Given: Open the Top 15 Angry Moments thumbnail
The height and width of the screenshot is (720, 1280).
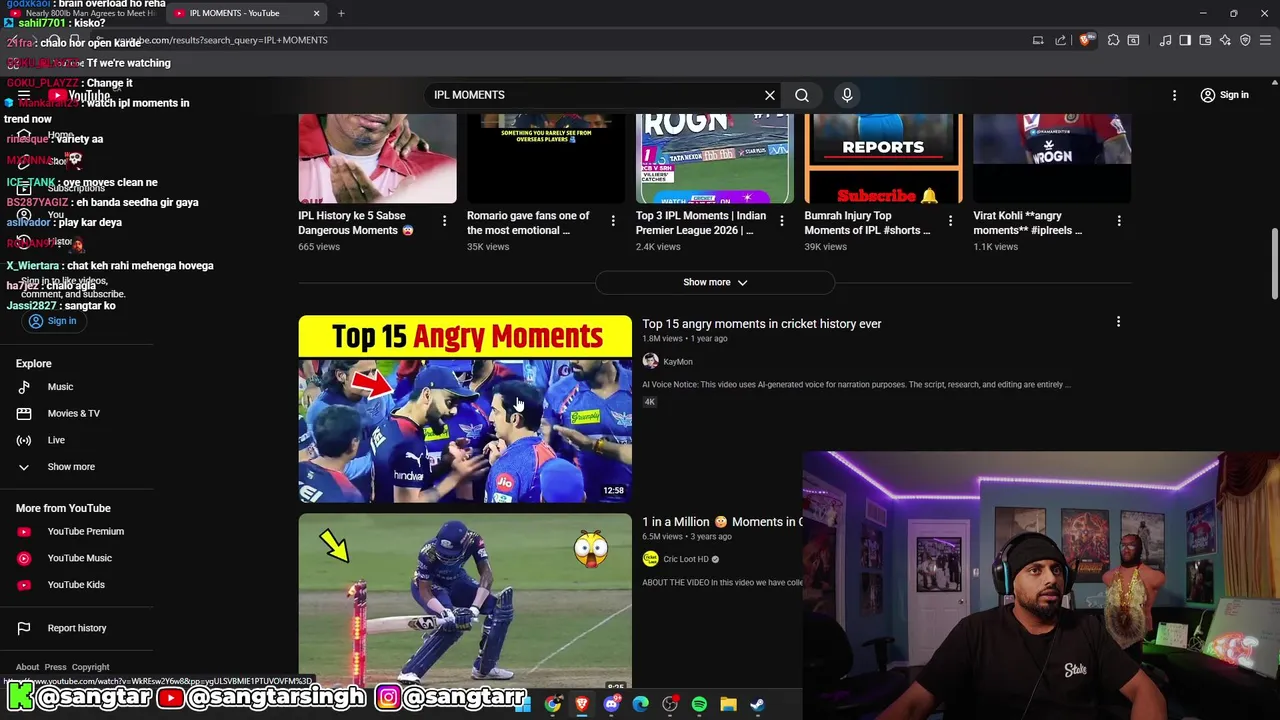Looking at the screenshot, I should click(x=465, y=409).
